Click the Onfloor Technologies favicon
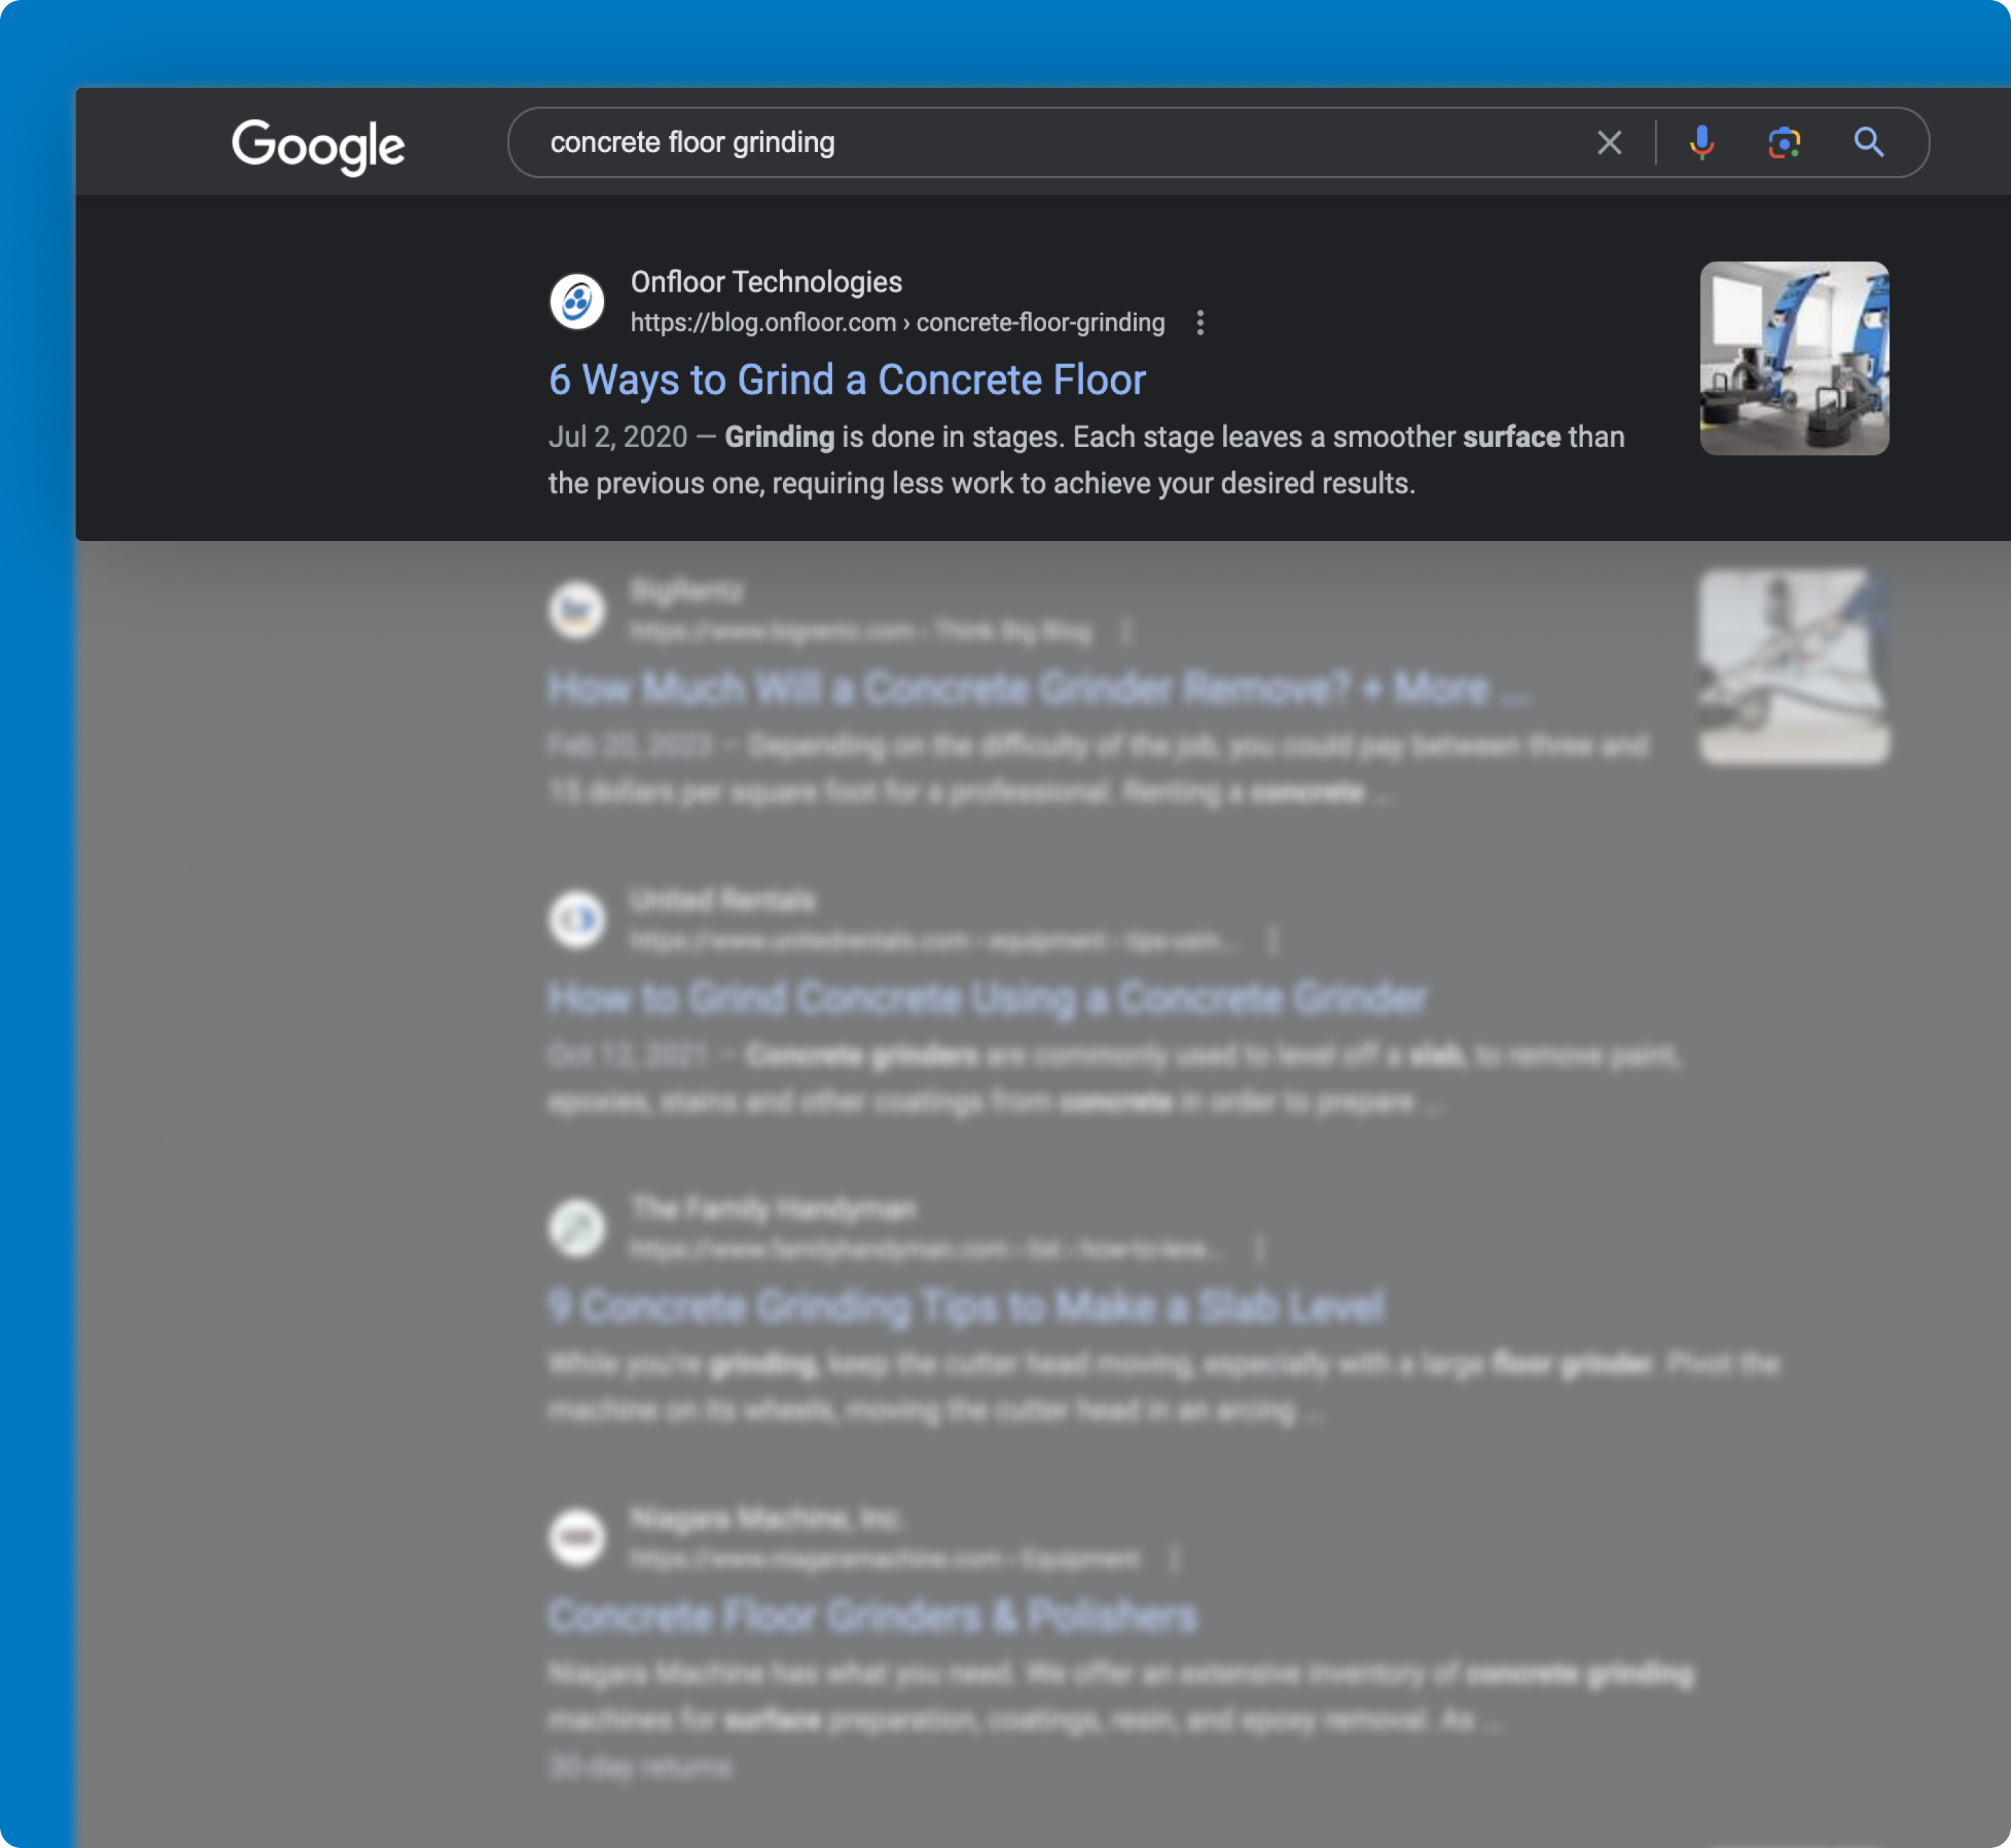Image resolution: width=2011 pixels, height=1848 pixels. (577, 301)
